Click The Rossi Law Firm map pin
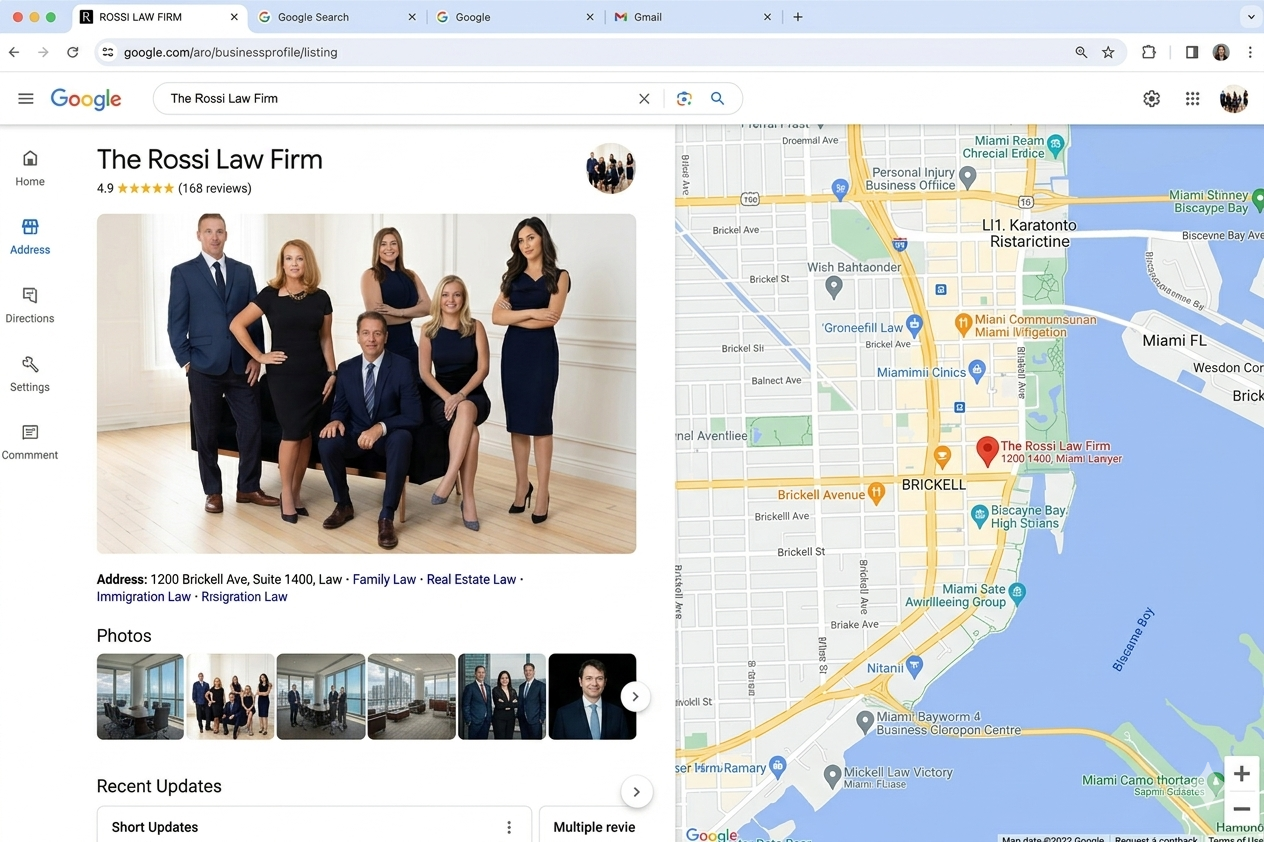 click(x=987, y=451)
